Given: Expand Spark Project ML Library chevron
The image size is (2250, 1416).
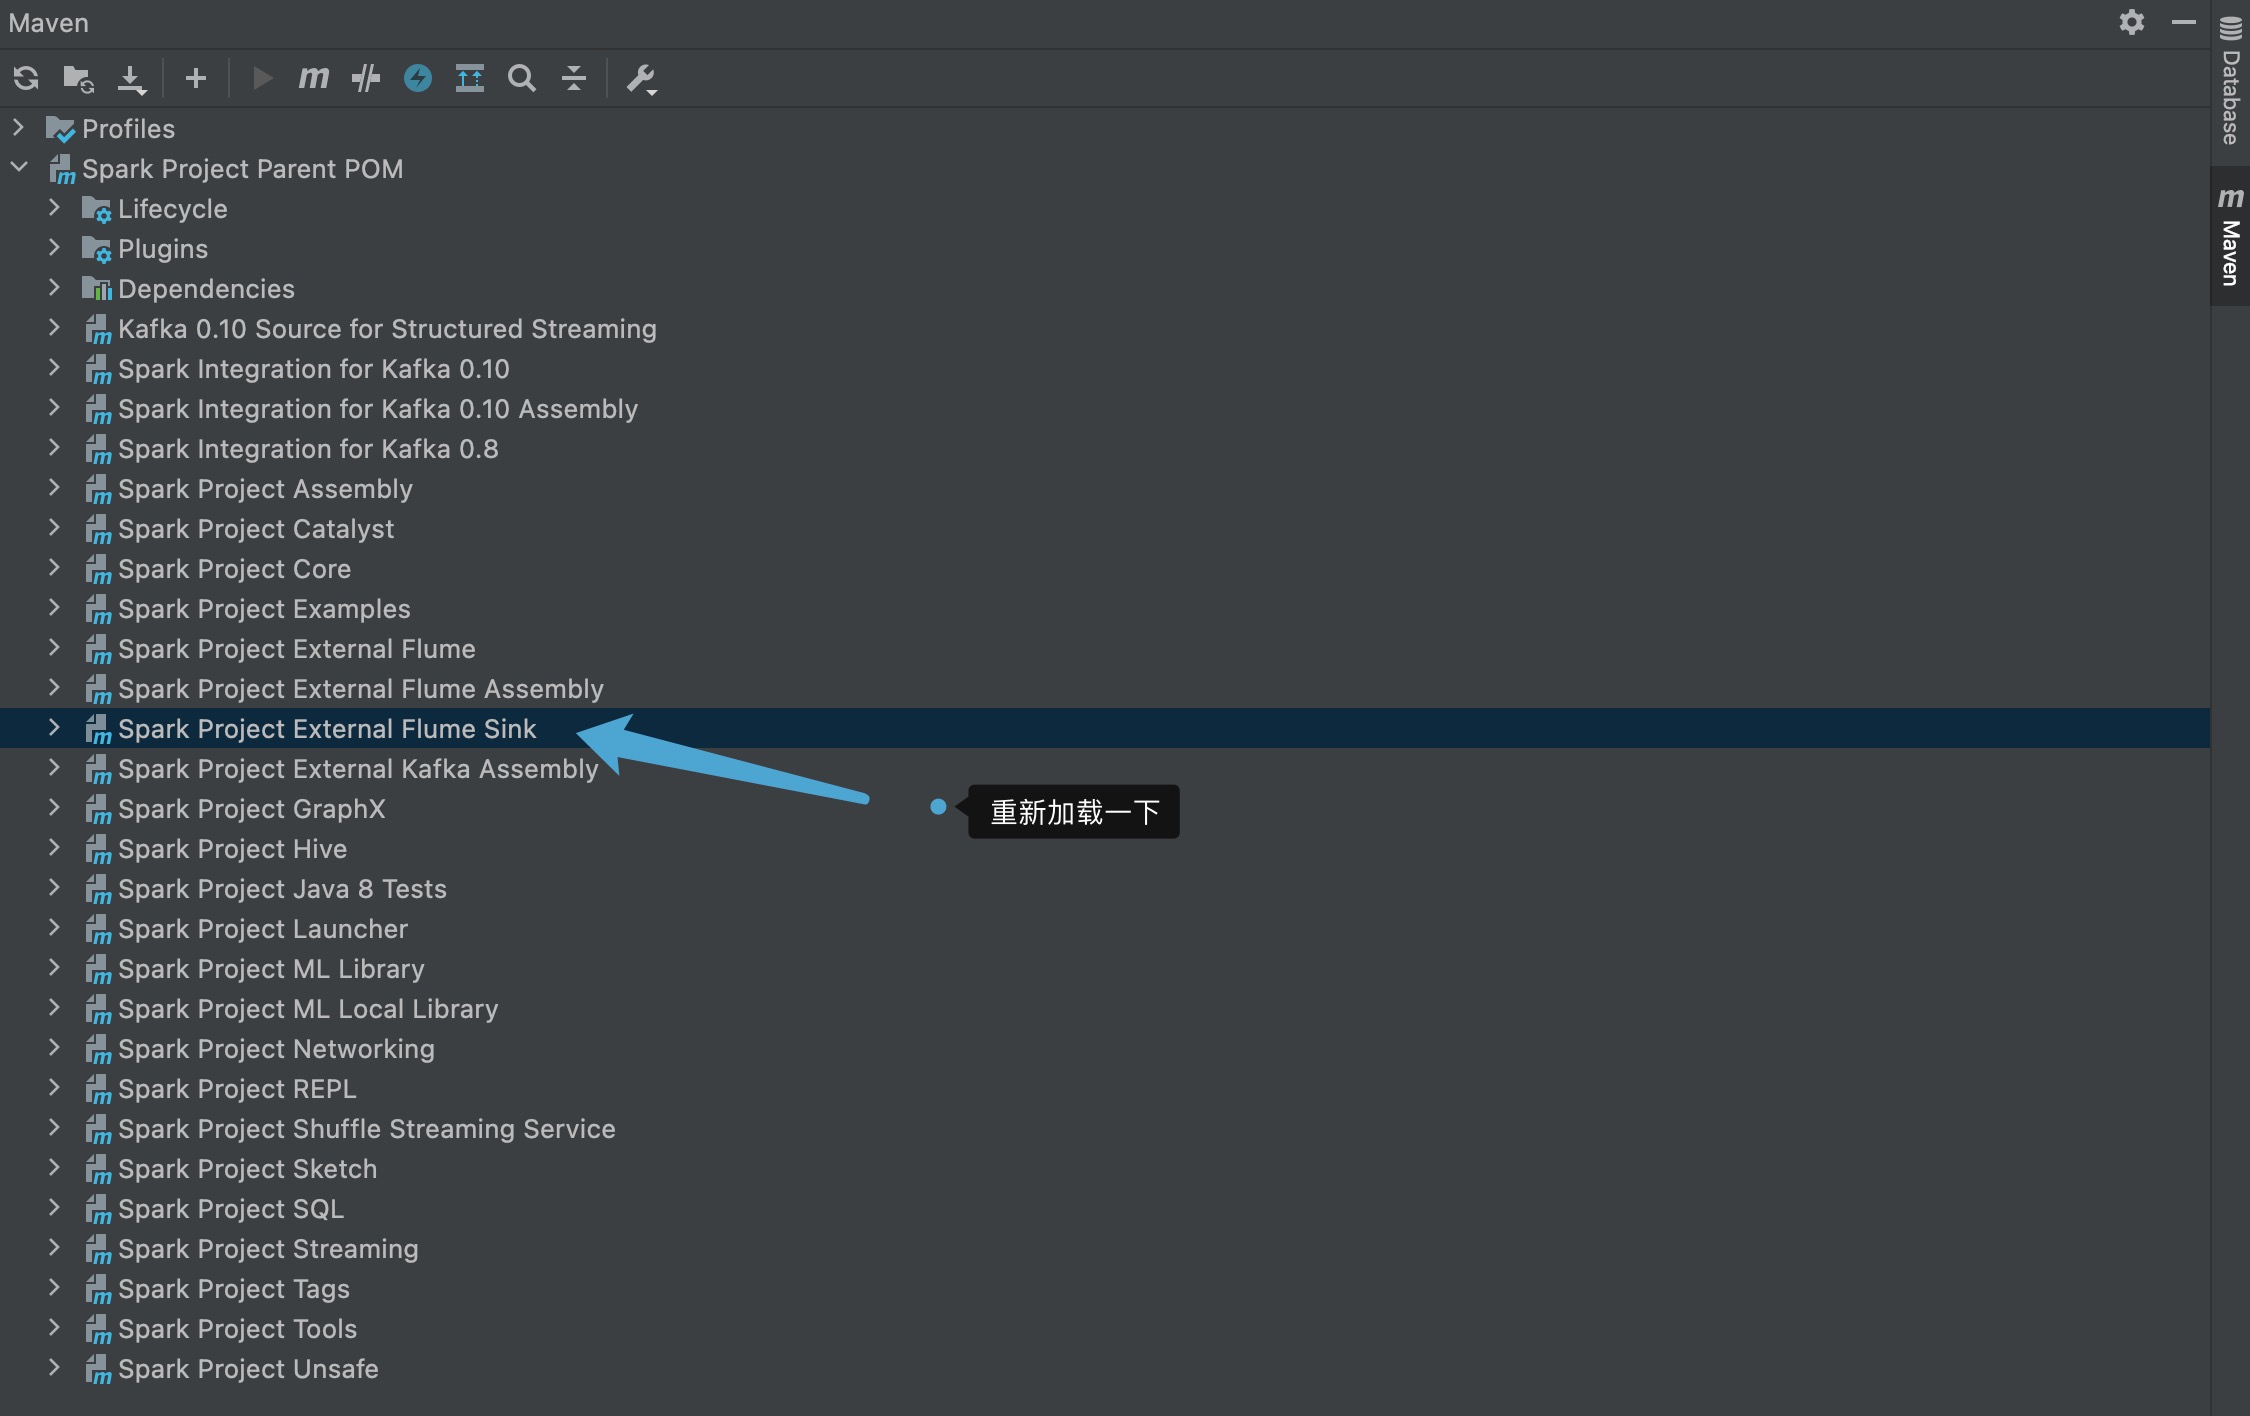Looking at the screenshot, I should coord(54,968).
